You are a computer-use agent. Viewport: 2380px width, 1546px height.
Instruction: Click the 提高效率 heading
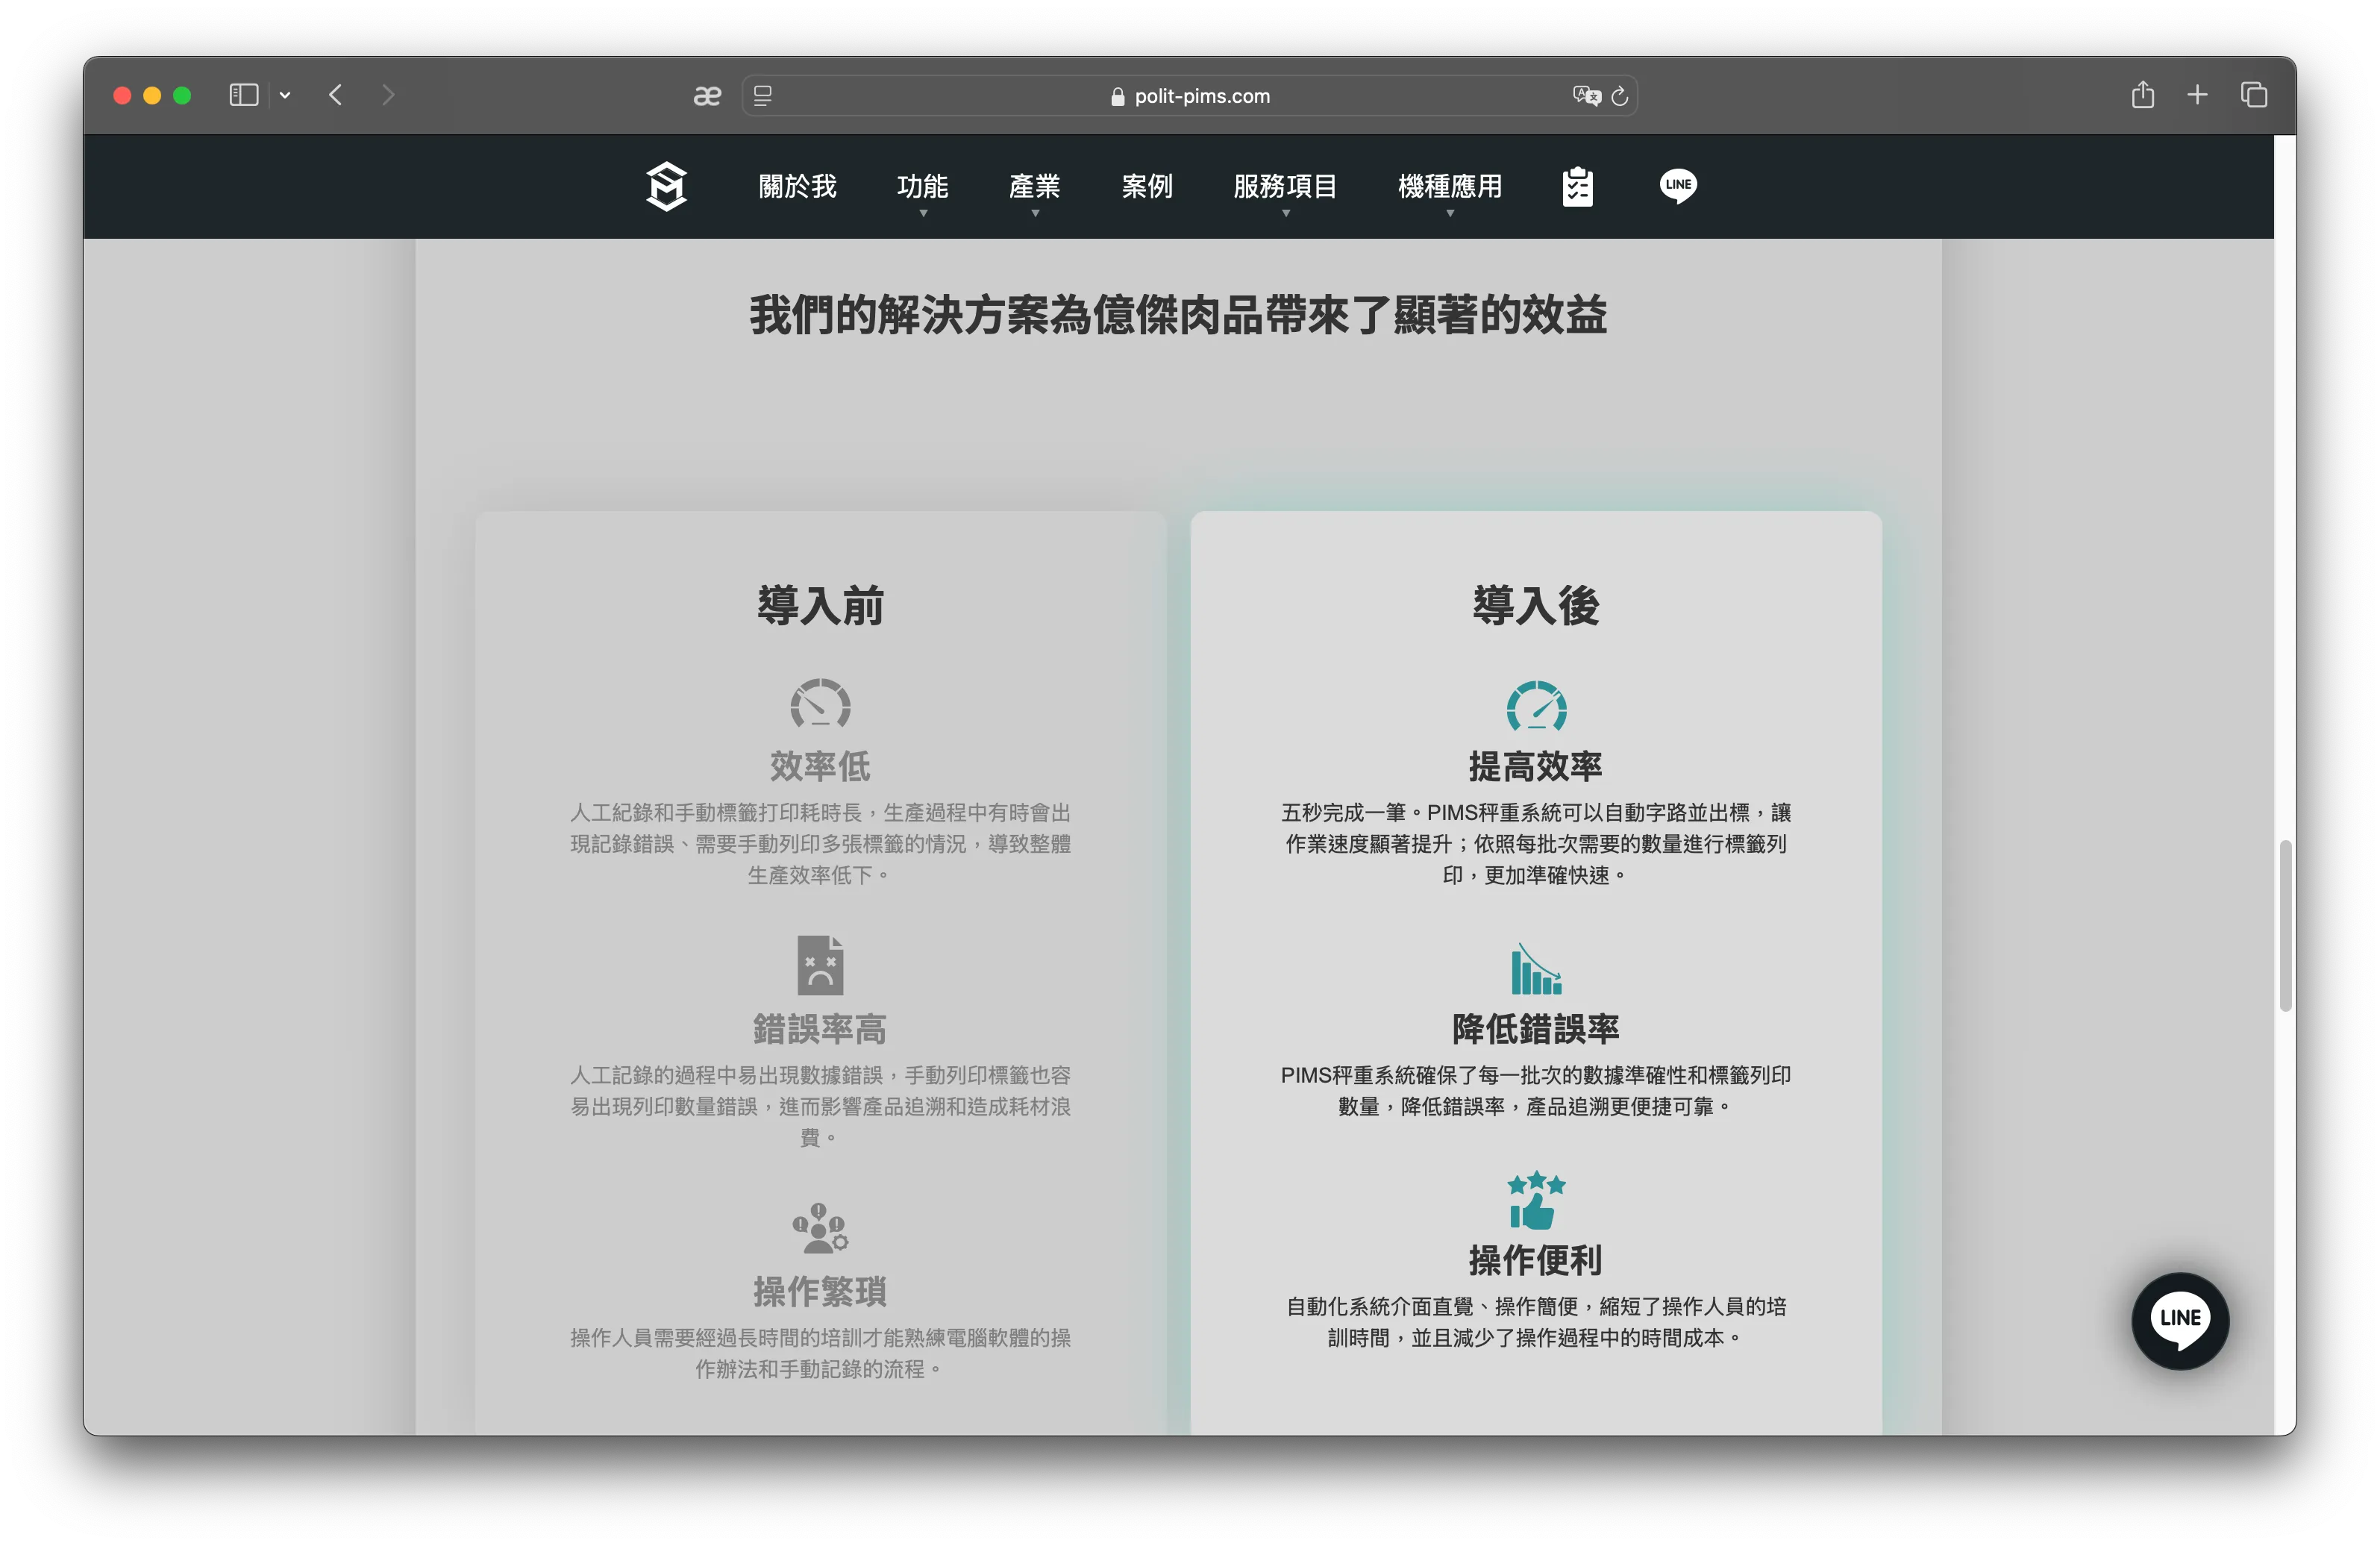tap(1536, 767)
